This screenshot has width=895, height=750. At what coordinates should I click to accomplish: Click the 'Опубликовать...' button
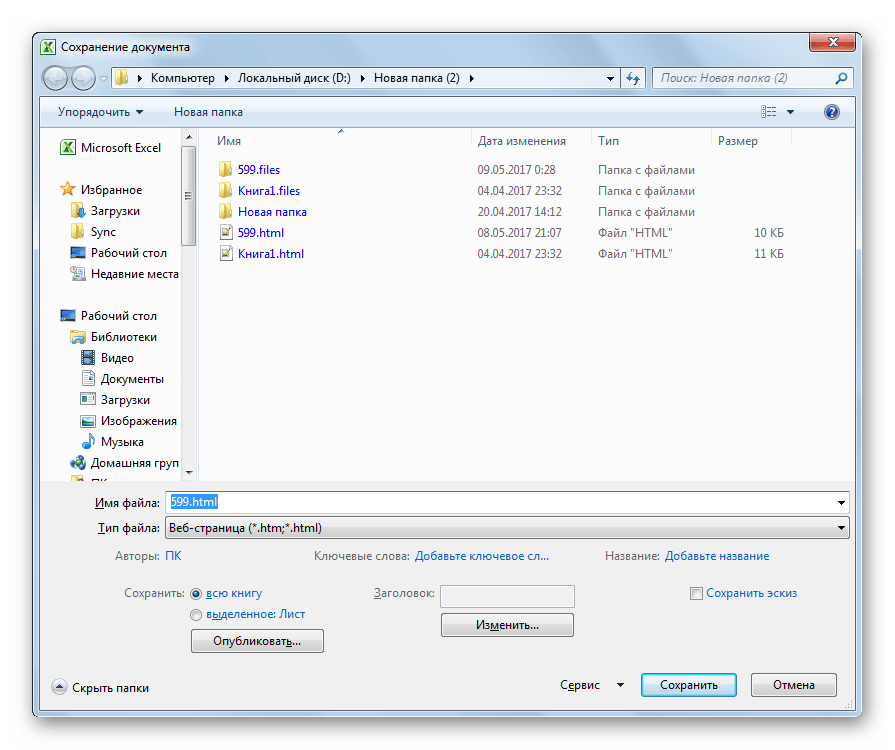click(257, 641)
